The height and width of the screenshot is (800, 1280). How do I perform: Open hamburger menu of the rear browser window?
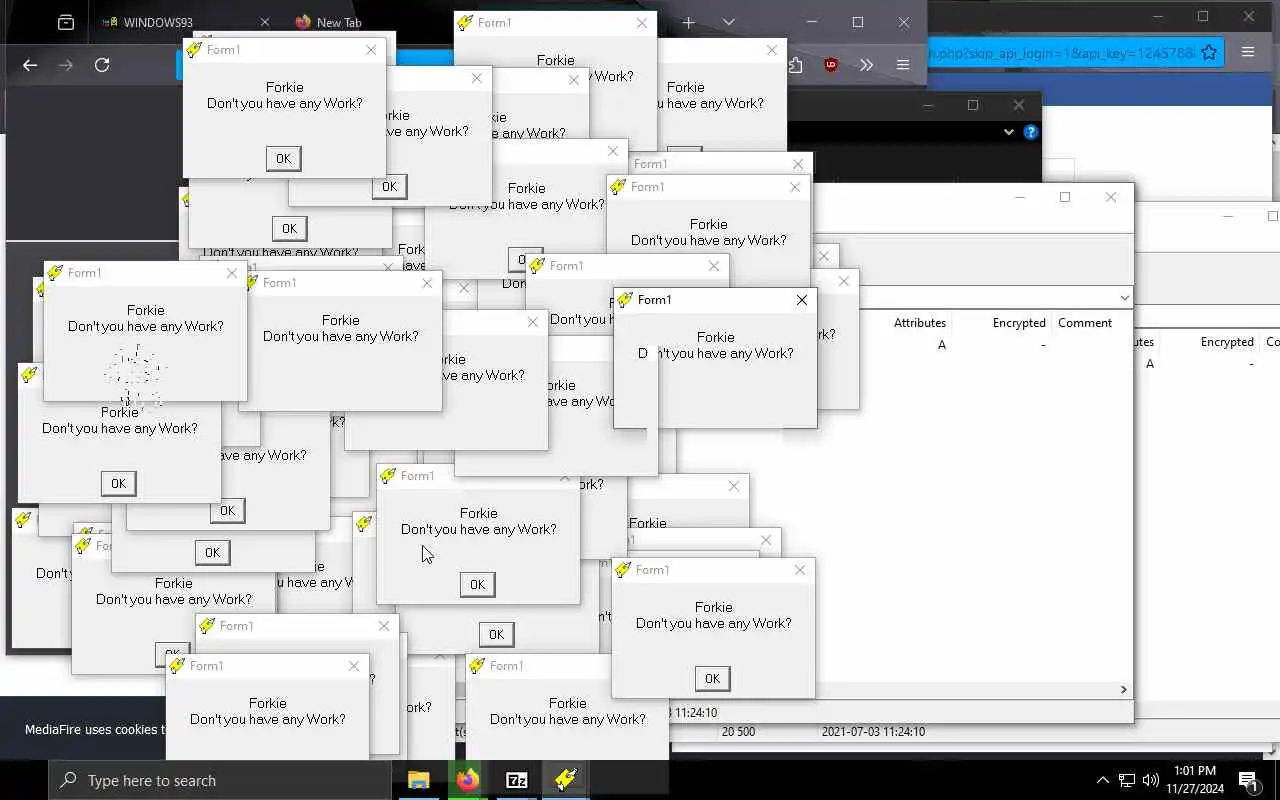(x=1248, y=52)
